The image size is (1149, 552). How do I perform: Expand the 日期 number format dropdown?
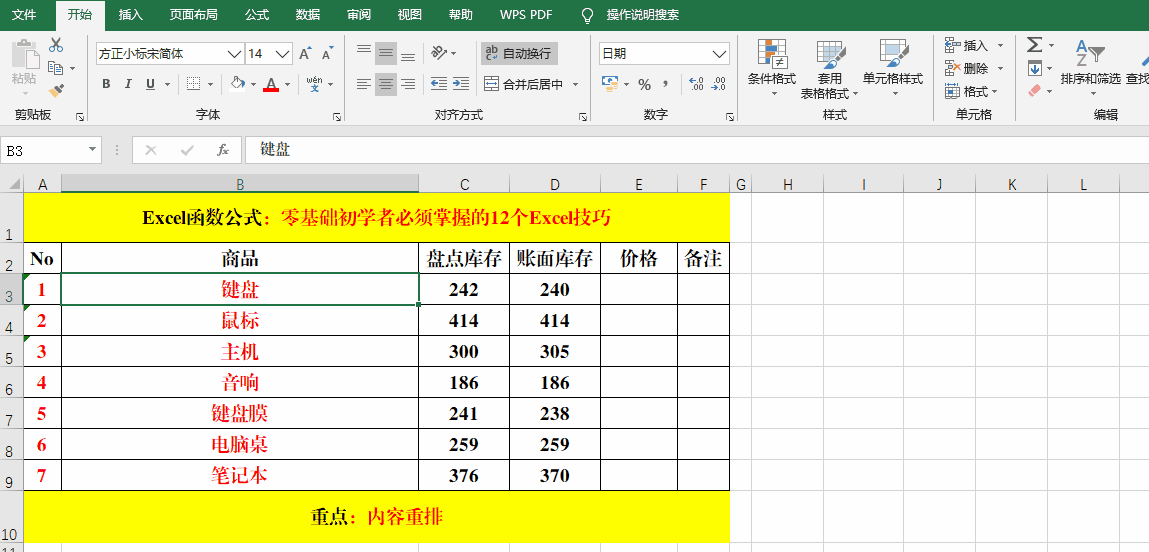720,54
